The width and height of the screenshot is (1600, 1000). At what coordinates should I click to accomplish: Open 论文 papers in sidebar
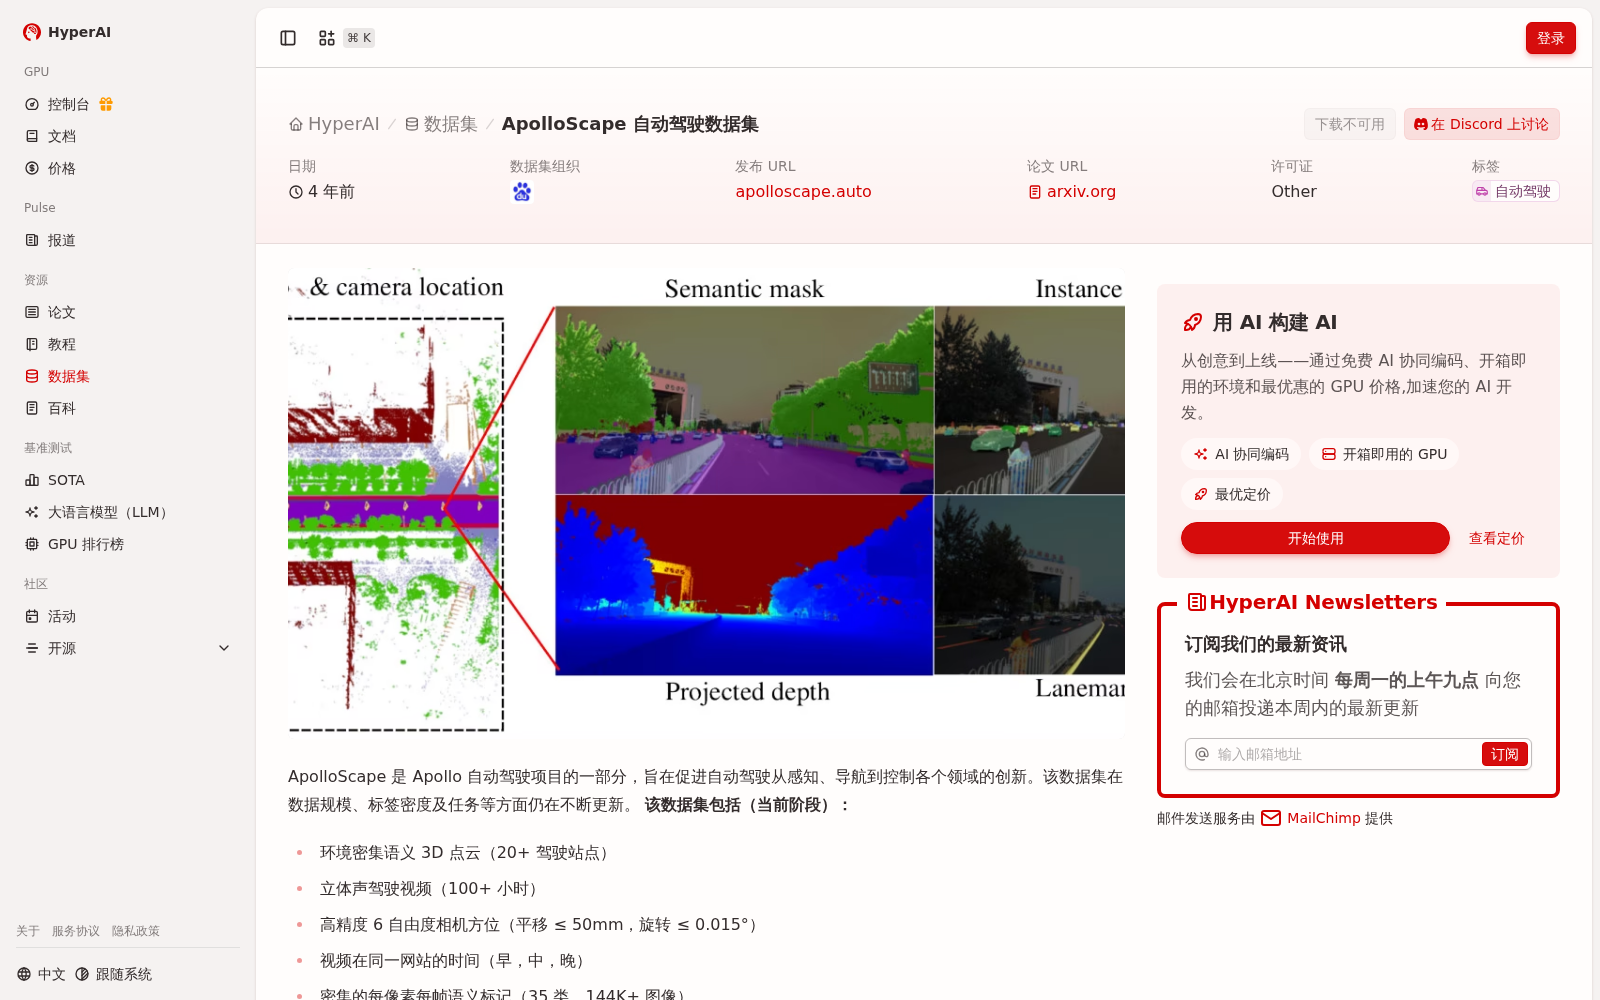point(128,312)
